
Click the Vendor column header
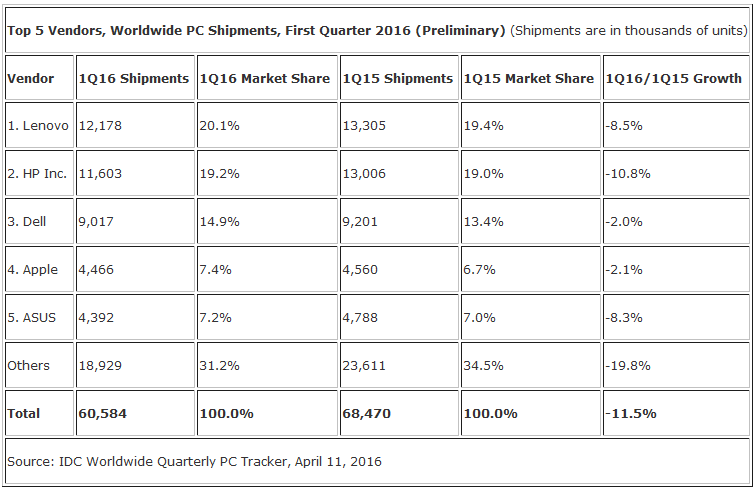coord(30,78)
